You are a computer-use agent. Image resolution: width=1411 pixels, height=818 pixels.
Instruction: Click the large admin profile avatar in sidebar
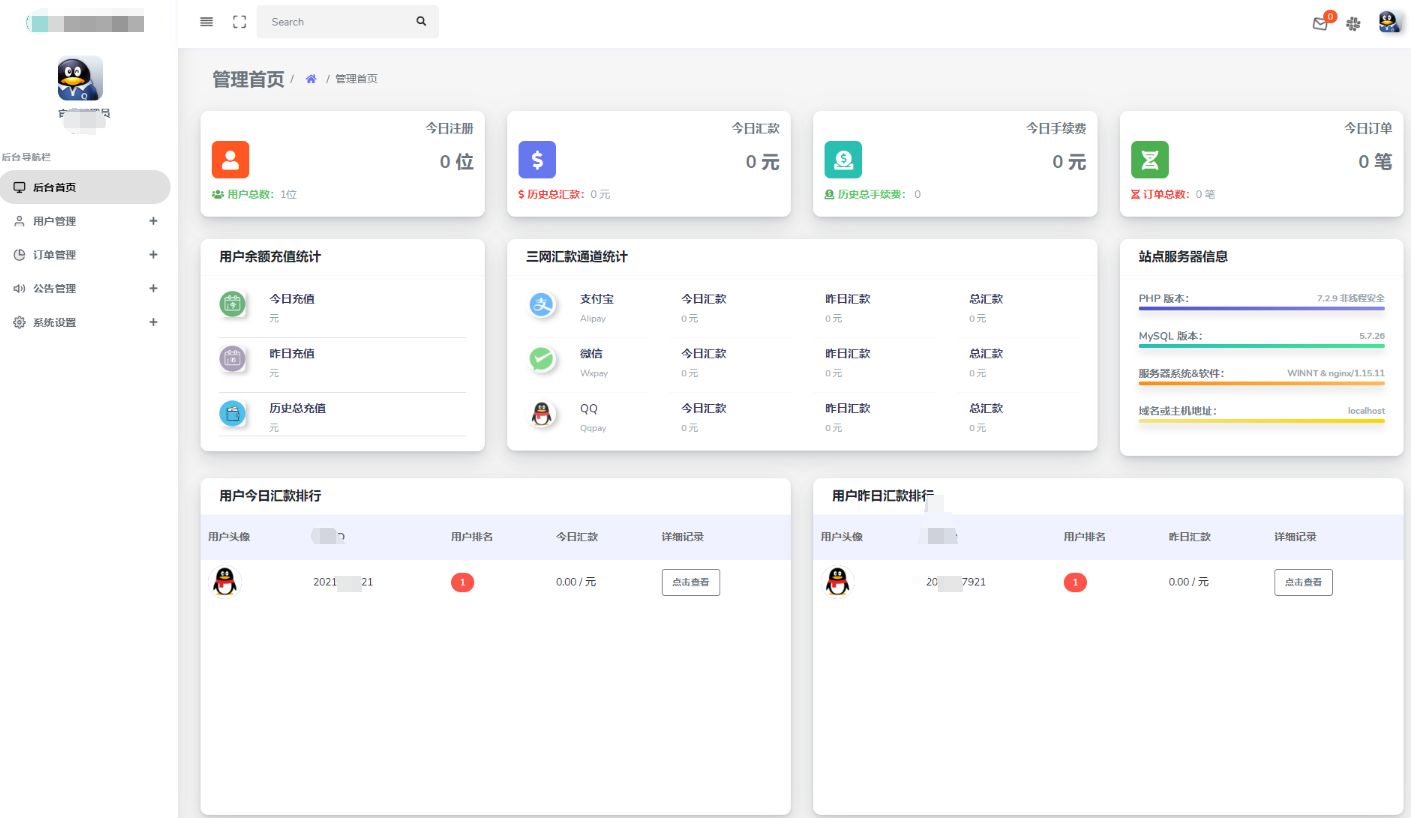pyautogui.click(x=80, y=78)
